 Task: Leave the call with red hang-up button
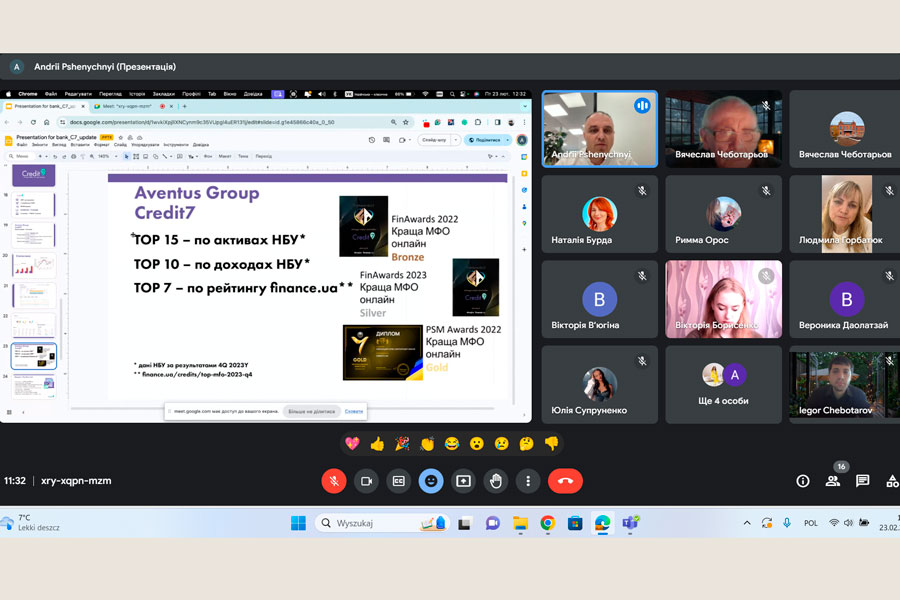[x=565, y=481]
